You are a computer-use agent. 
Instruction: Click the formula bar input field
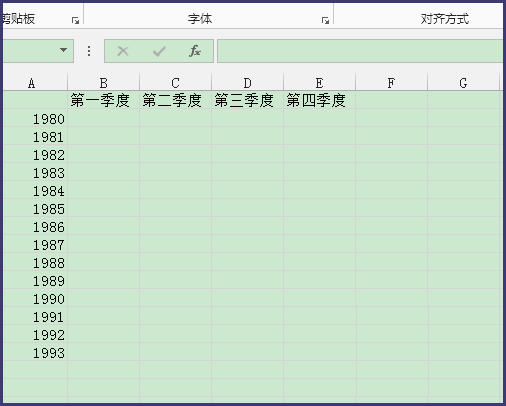tap(360, 51)
